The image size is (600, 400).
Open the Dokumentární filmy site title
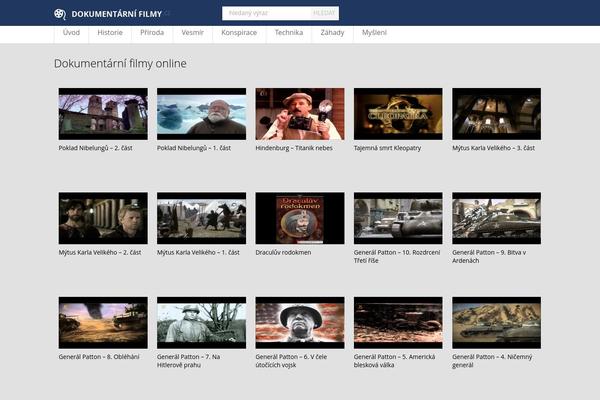116,14
